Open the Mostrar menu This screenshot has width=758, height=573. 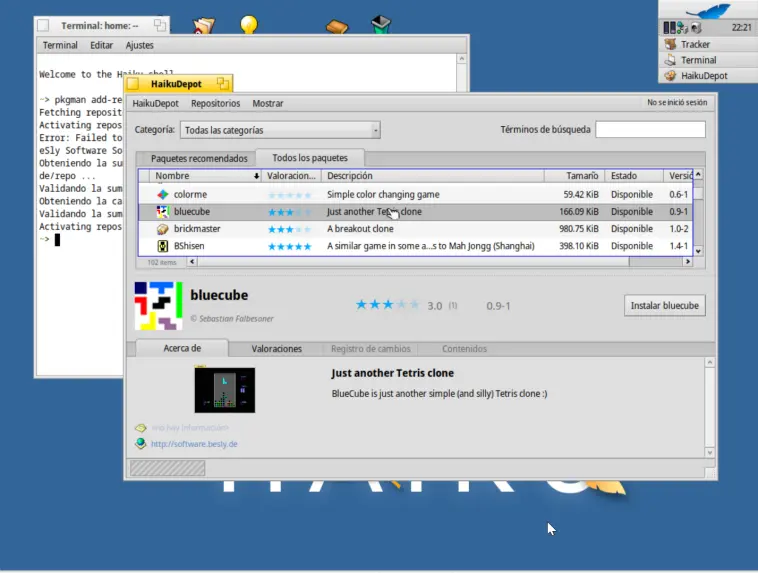268,103
